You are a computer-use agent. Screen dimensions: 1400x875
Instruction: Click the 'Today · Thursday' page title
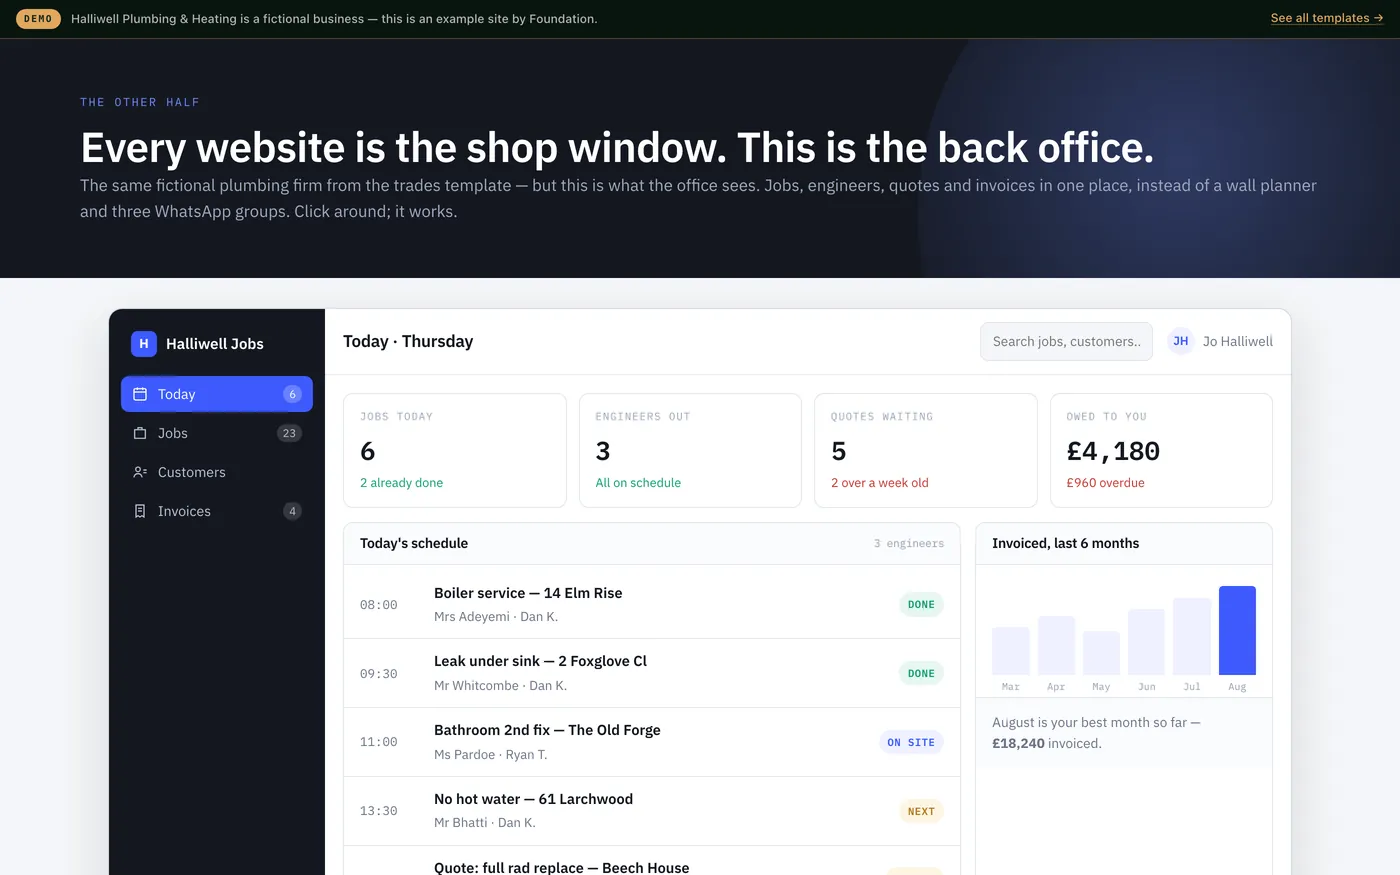(408, 341)
